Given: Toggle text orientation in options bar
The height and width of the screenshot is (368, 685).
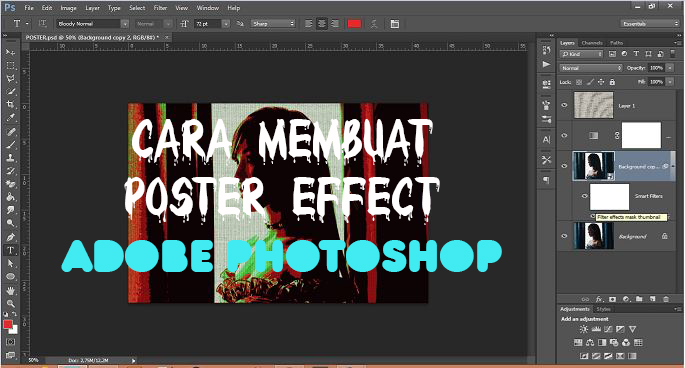Looking at the screenshot, I should 42,24.
